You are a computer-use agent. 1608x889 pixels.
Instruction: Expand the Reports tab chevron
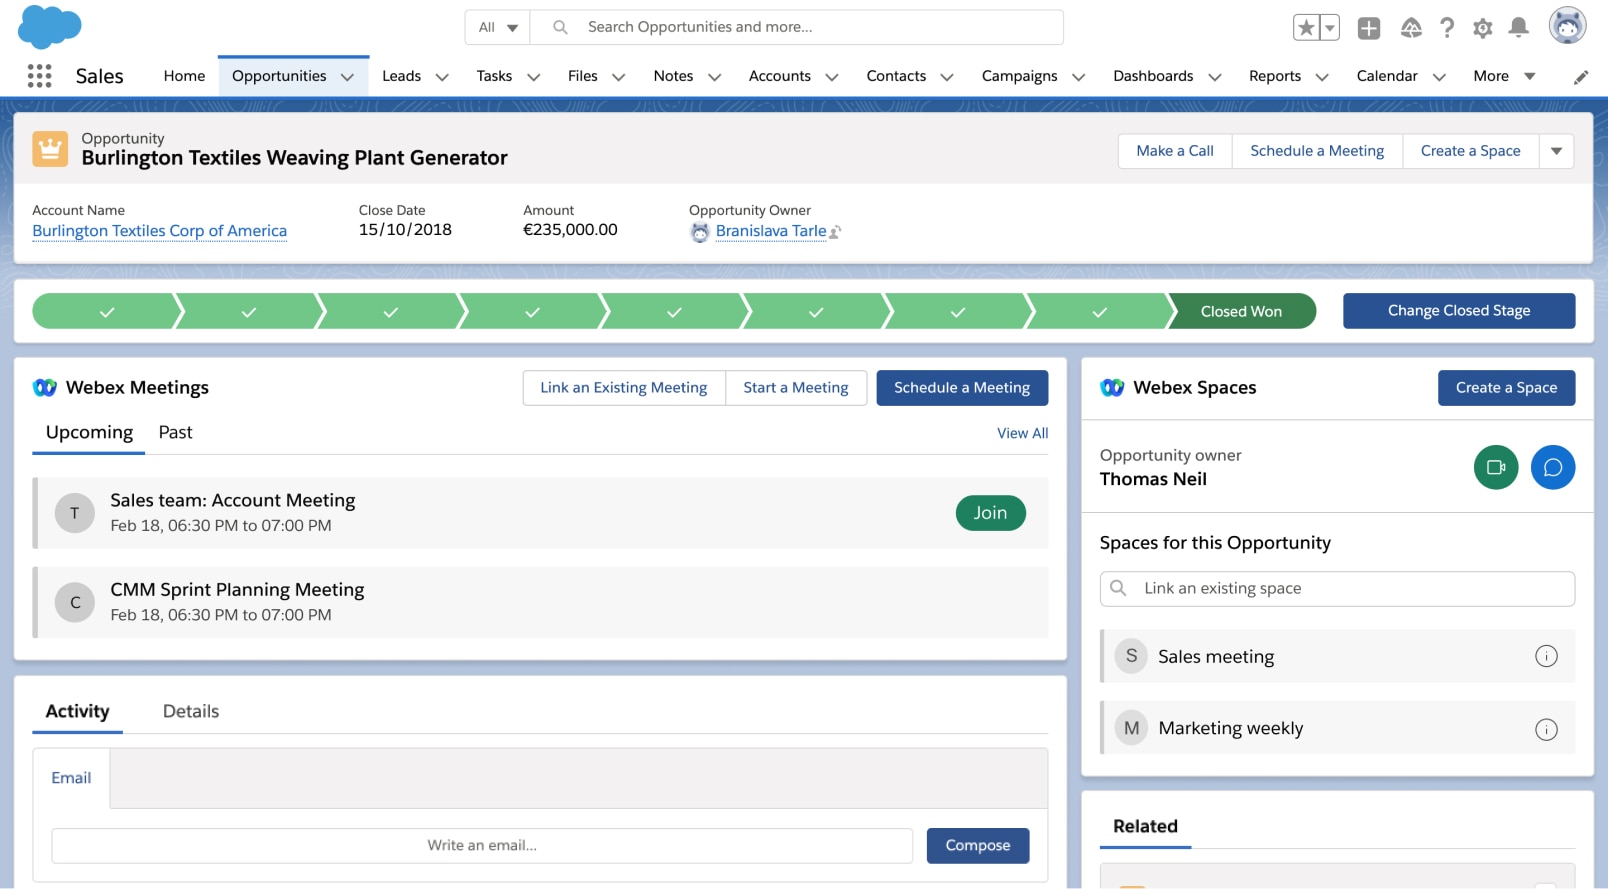(1321, 77)
